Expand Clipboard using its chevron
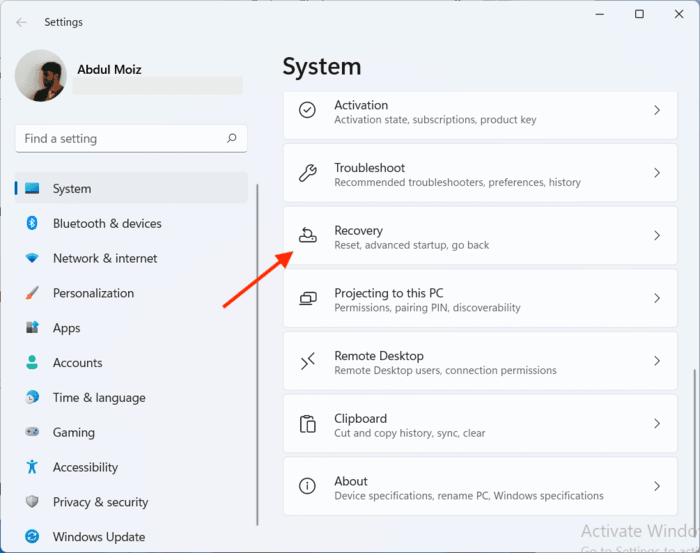Screen dimensions: 700x553 click(x=657, y=424)
